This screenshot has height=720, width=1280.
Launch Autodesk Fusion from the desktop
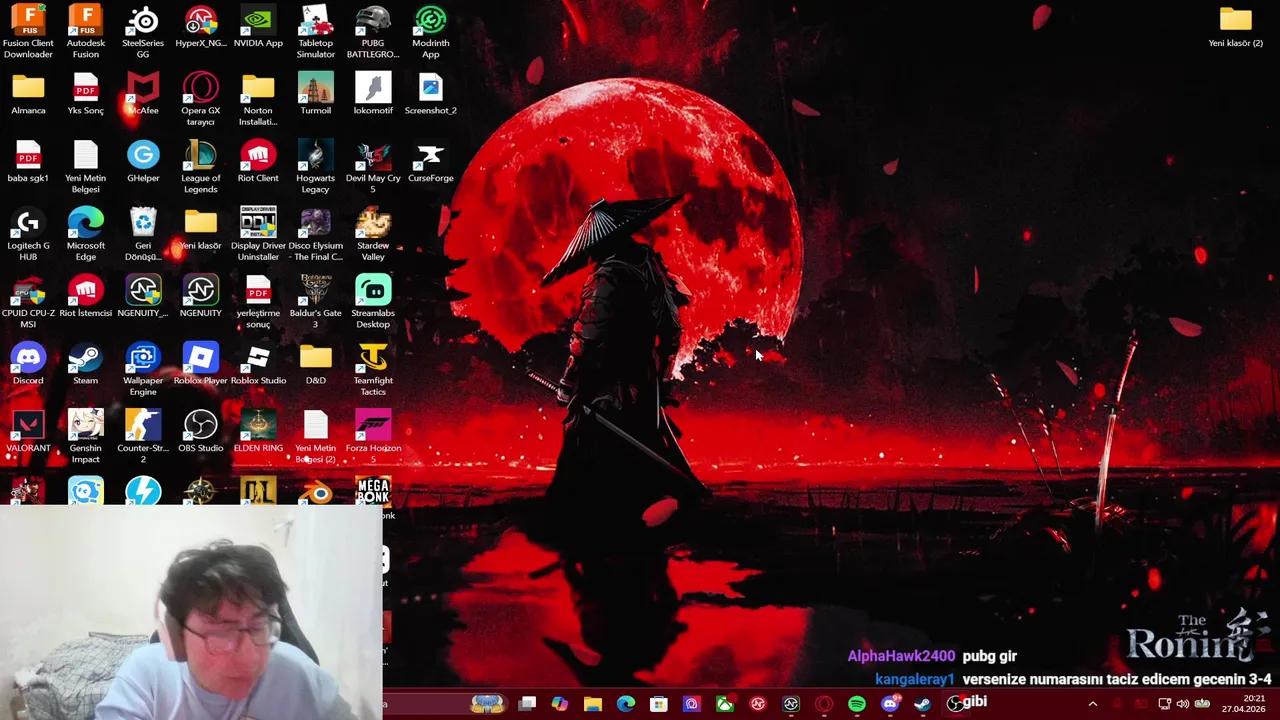pos(86,32)
